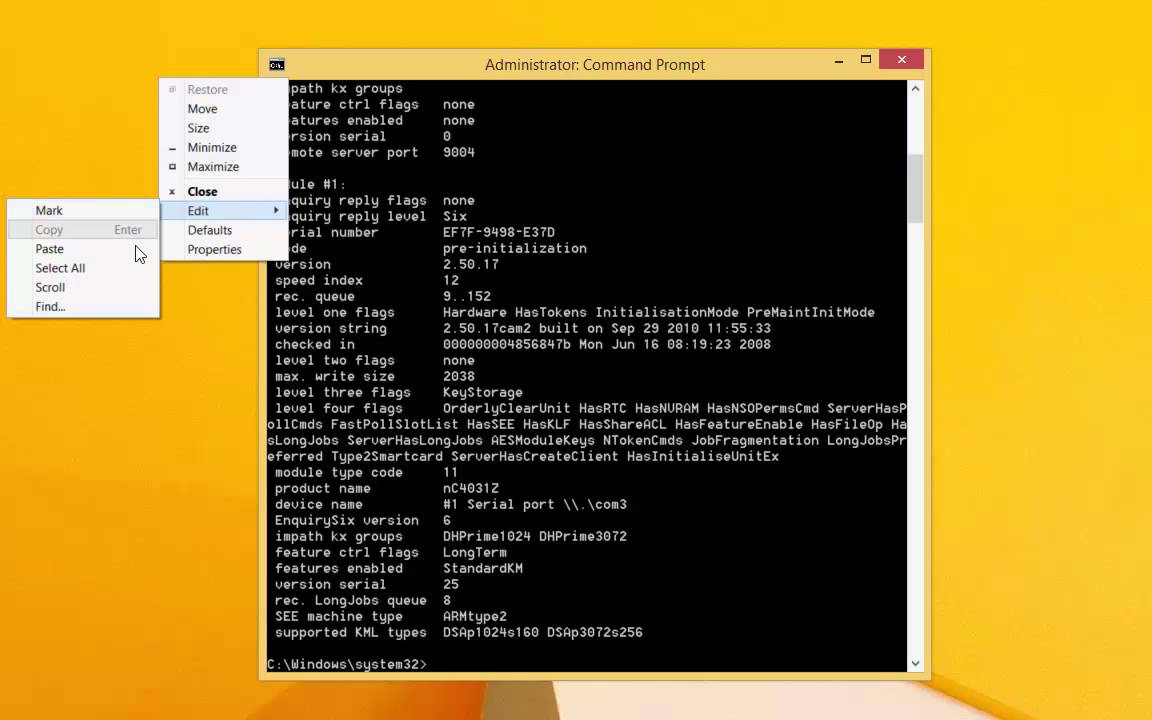Choose Minimize in the system menu
1152x720 pixels.
point(224,148)
